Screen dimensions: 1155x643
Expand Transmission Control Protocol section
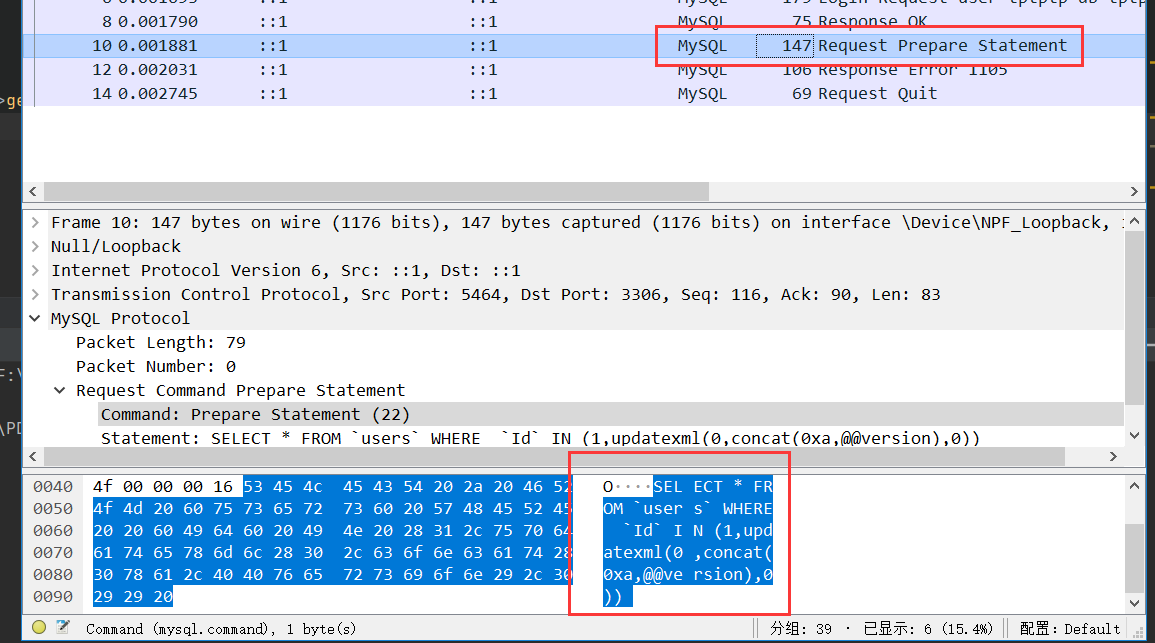(37, 294)
